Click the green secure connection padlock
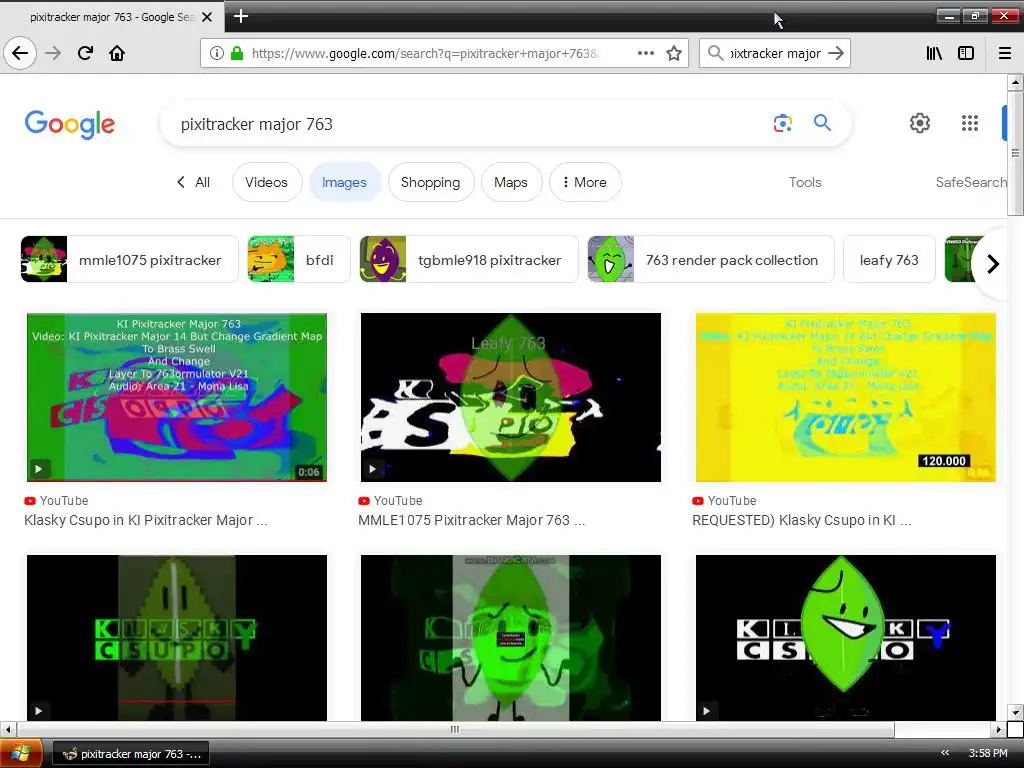 pos(236,53)
